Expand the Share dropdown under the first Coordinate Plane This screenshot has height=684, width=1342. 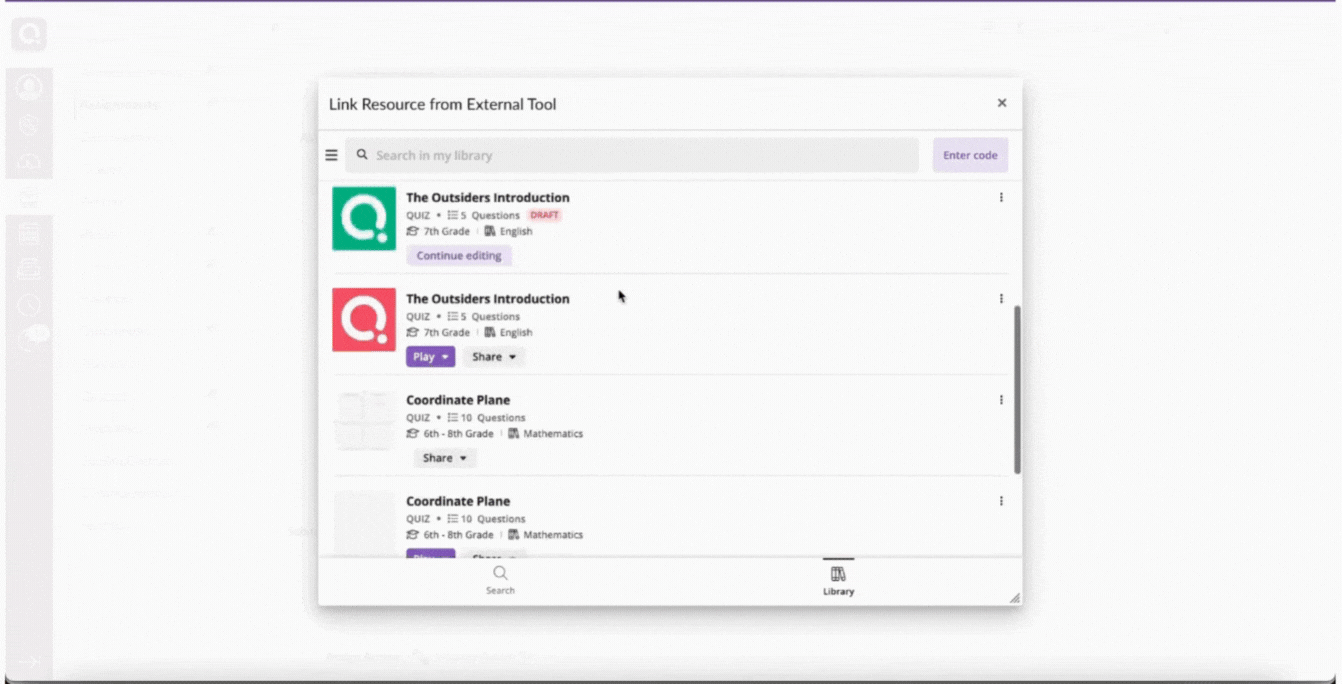tap(445, 458)
